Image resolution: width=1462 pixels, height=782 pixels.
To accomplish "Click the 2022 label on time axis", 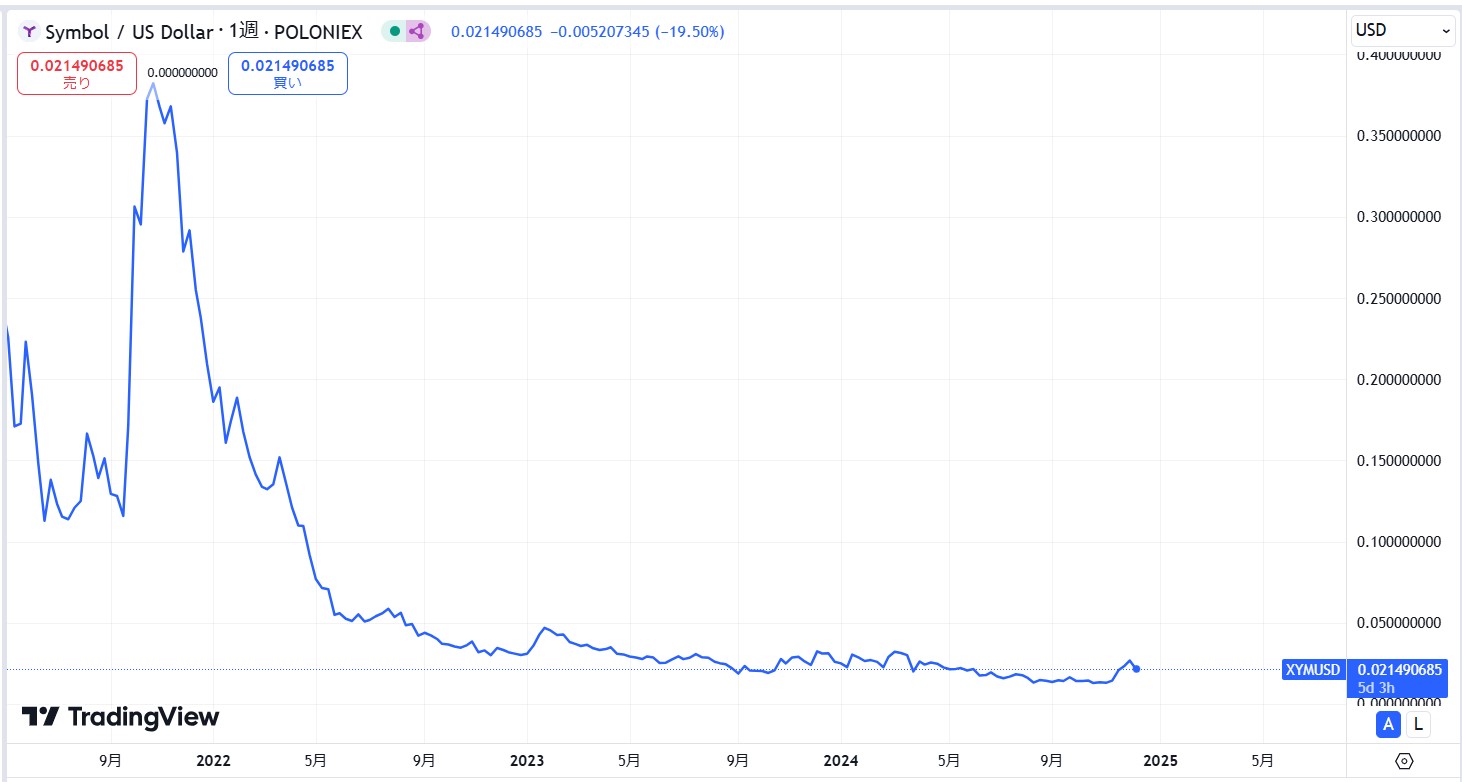I will [x=213, y=760].
